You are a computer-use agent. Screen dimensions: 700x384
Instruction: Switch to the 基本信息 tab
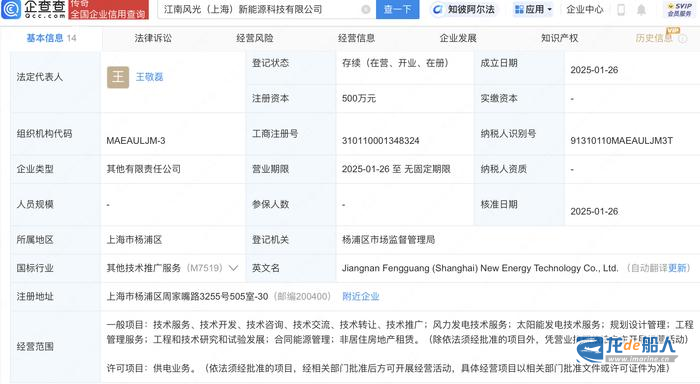point(51,38)
